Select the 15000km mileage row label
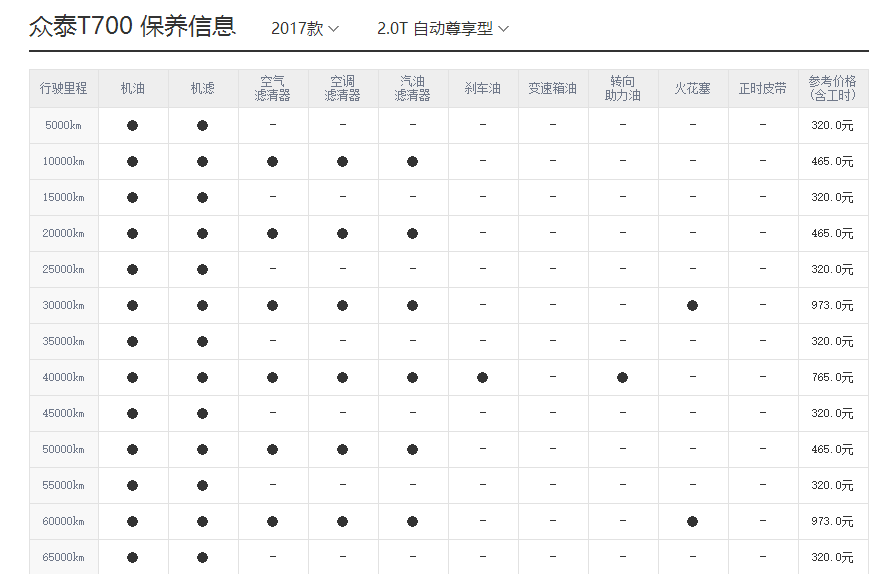Image resolution: width=887 pixels, height=574 pixels. coord(63,197)
